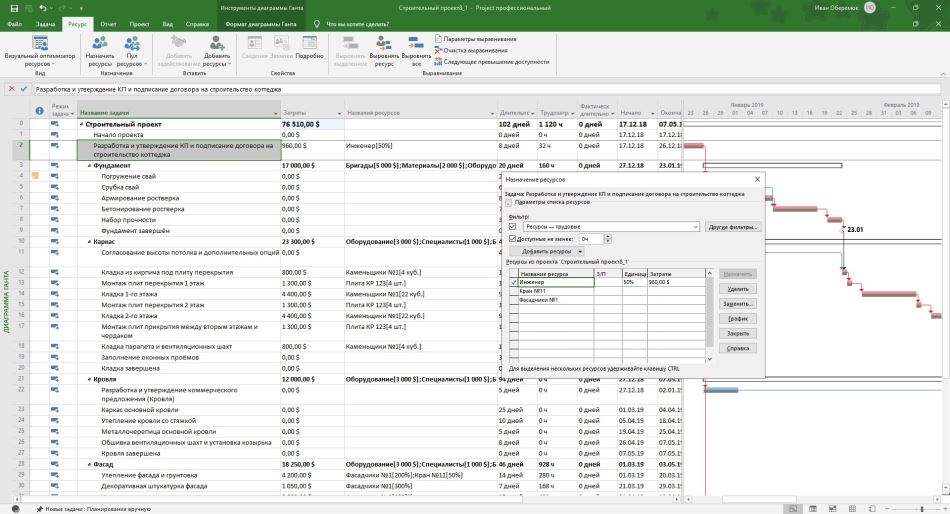Switch to the Отчет ribbon tab

[x=108, y=24]
